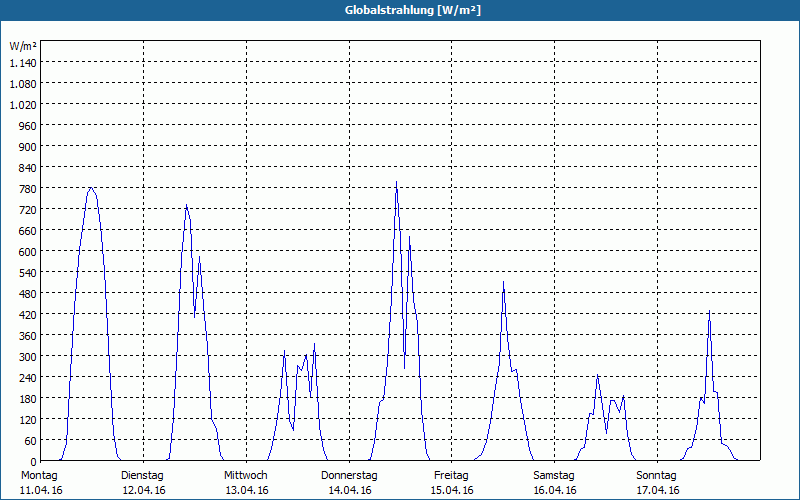Click the 600 y-axis value label
Screen dimensions: 800x500
(x=28, y=252)
